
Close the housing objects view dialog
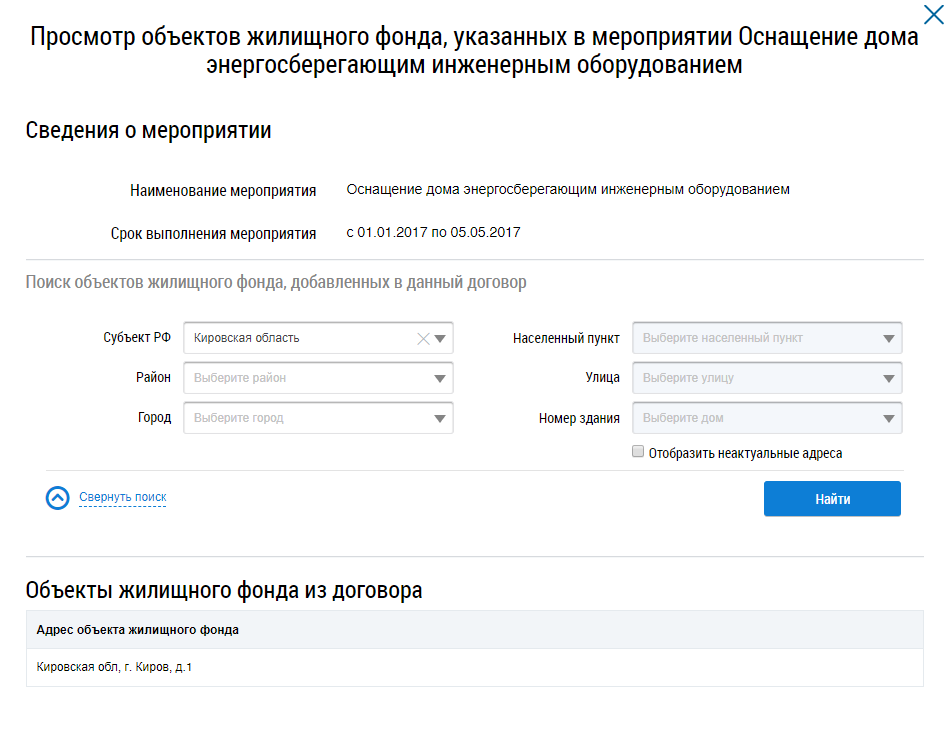pos(932,13)
